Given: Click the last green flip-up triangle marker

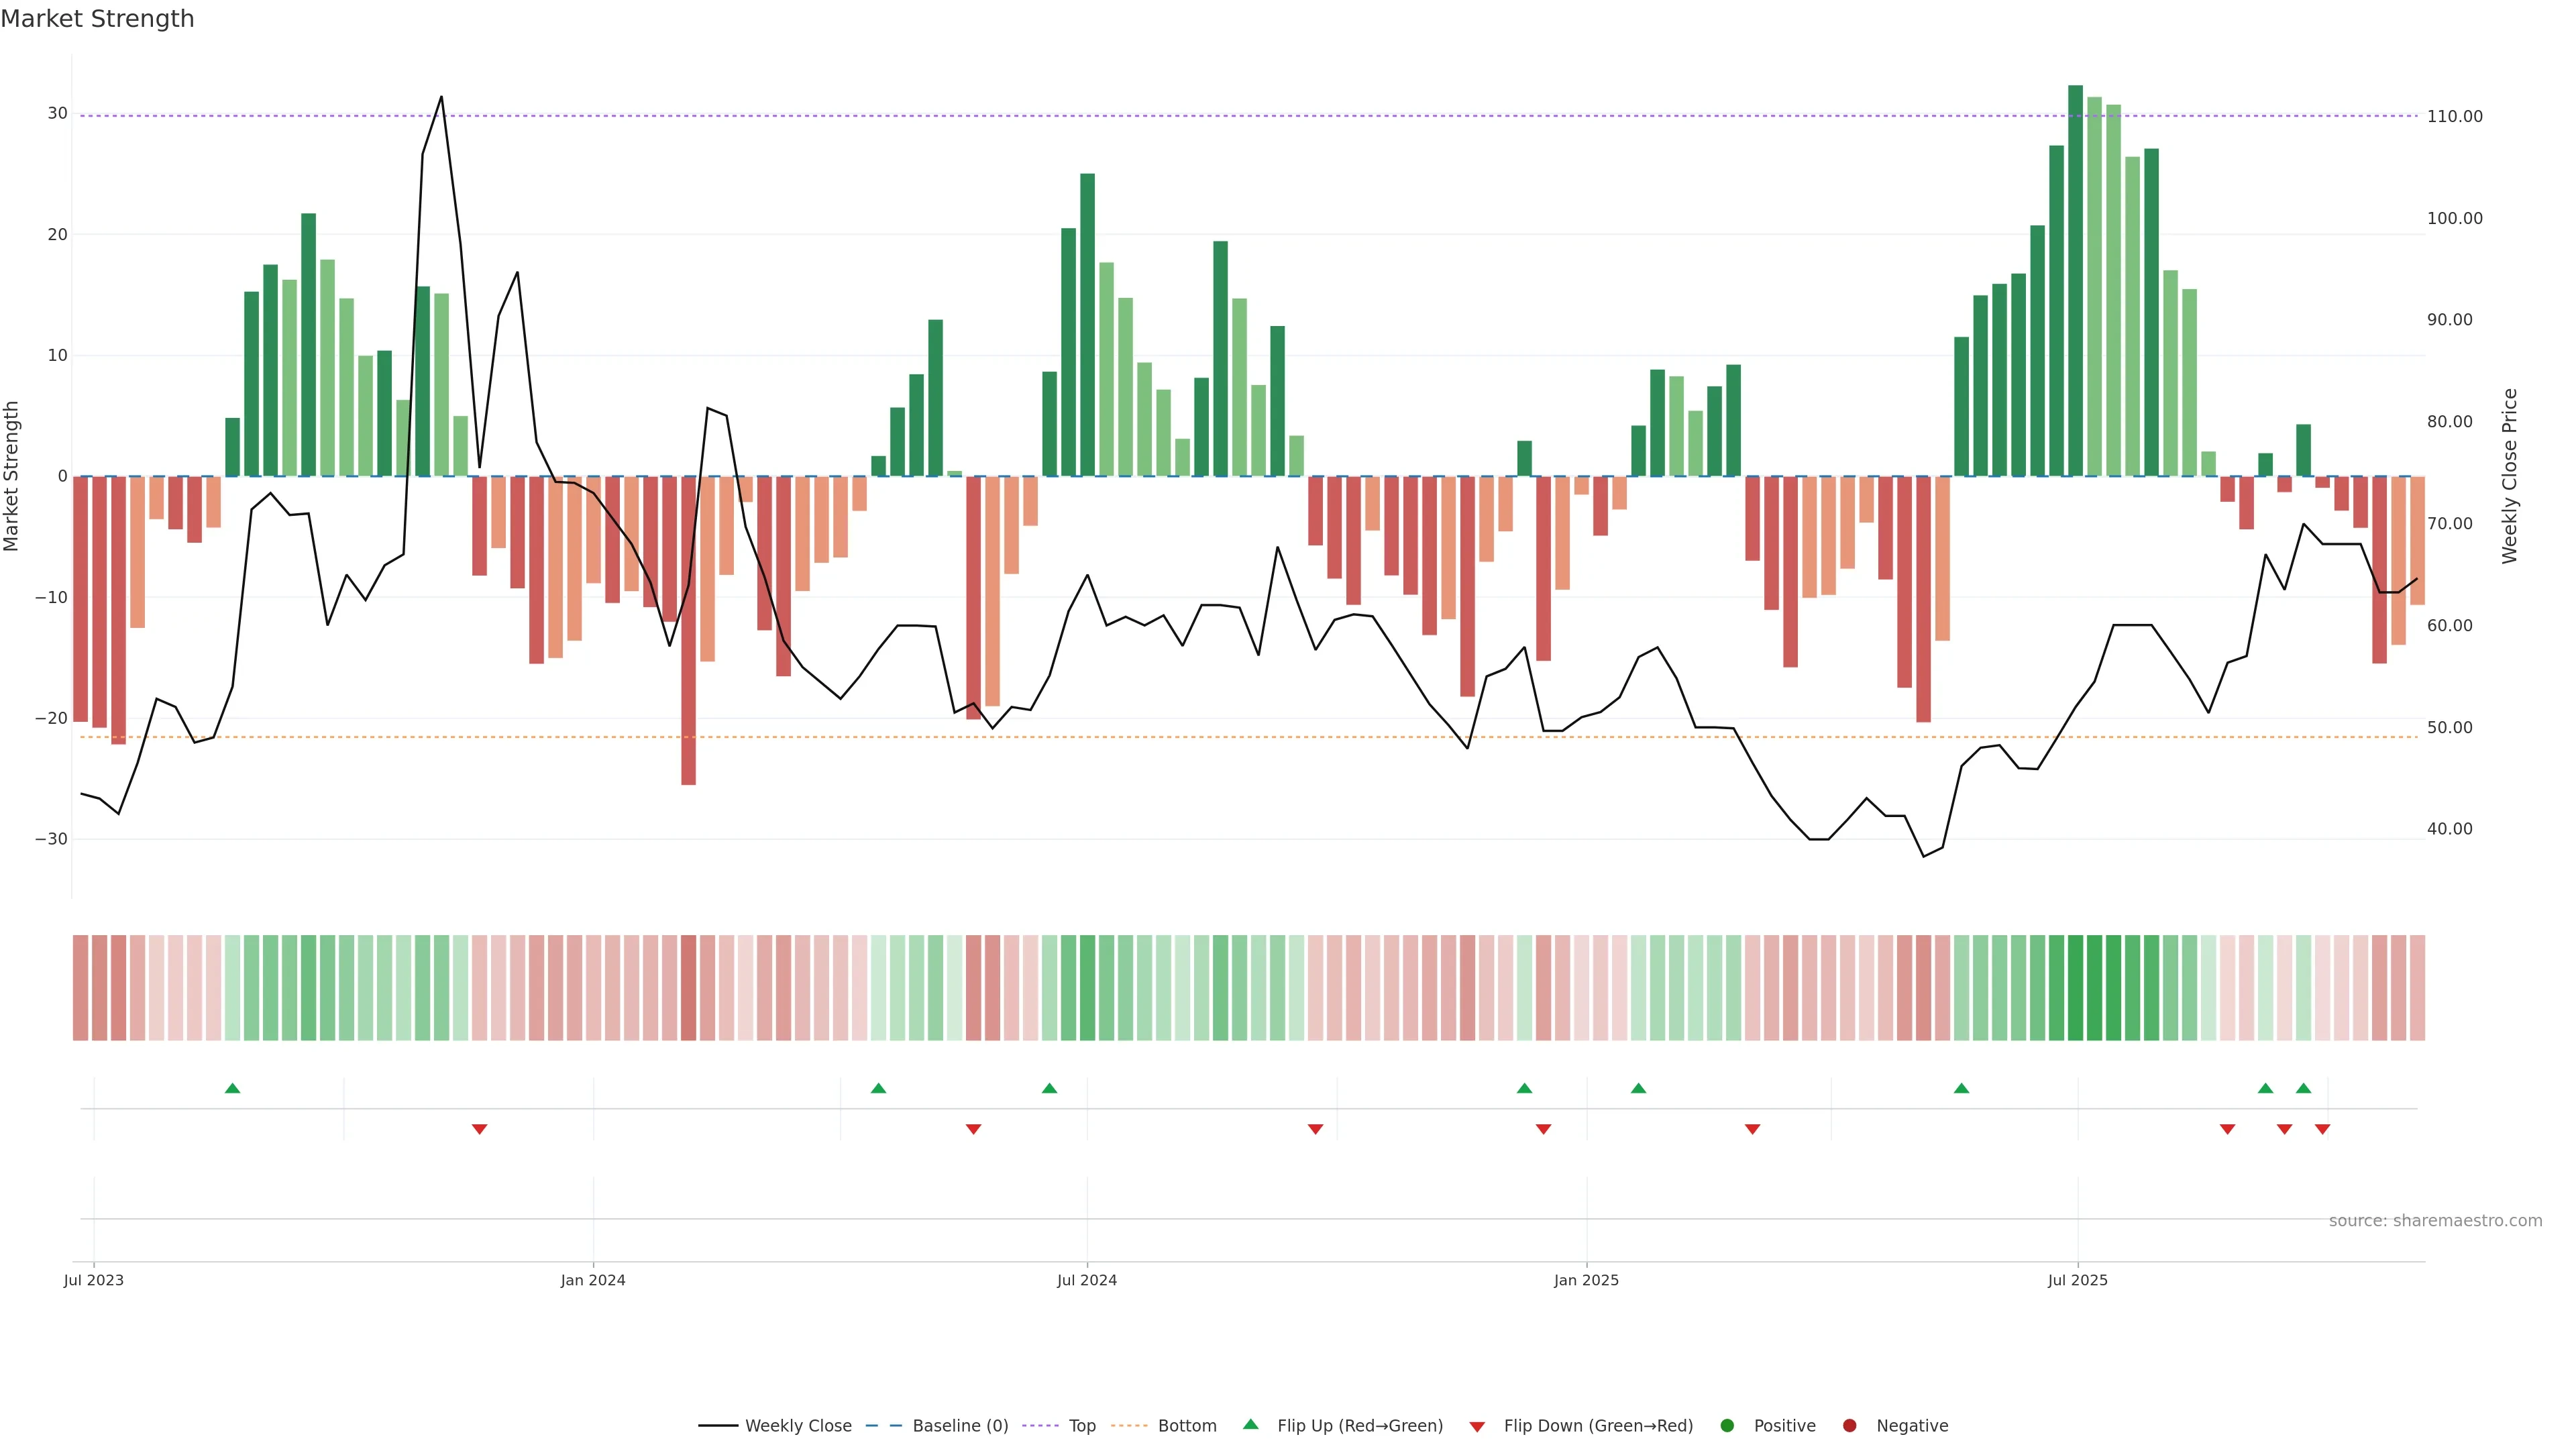Looking at the screenshot, I should (2303, 1088).
